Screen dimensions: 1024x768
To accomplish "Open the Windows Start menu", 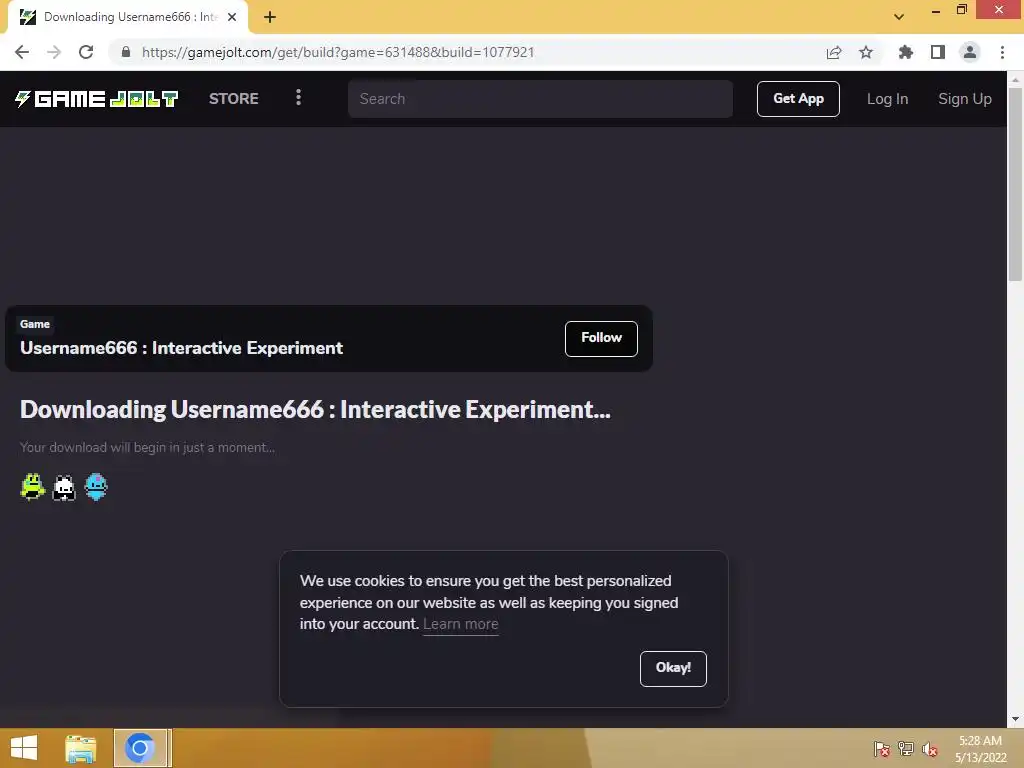I will 24,748.
